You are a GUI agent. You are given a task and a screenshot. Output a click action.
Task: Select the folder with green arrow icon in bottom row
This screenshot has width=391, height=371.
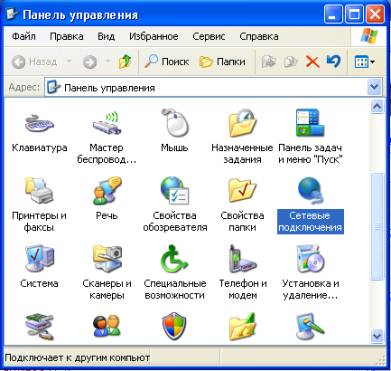(x=242, y=326)
